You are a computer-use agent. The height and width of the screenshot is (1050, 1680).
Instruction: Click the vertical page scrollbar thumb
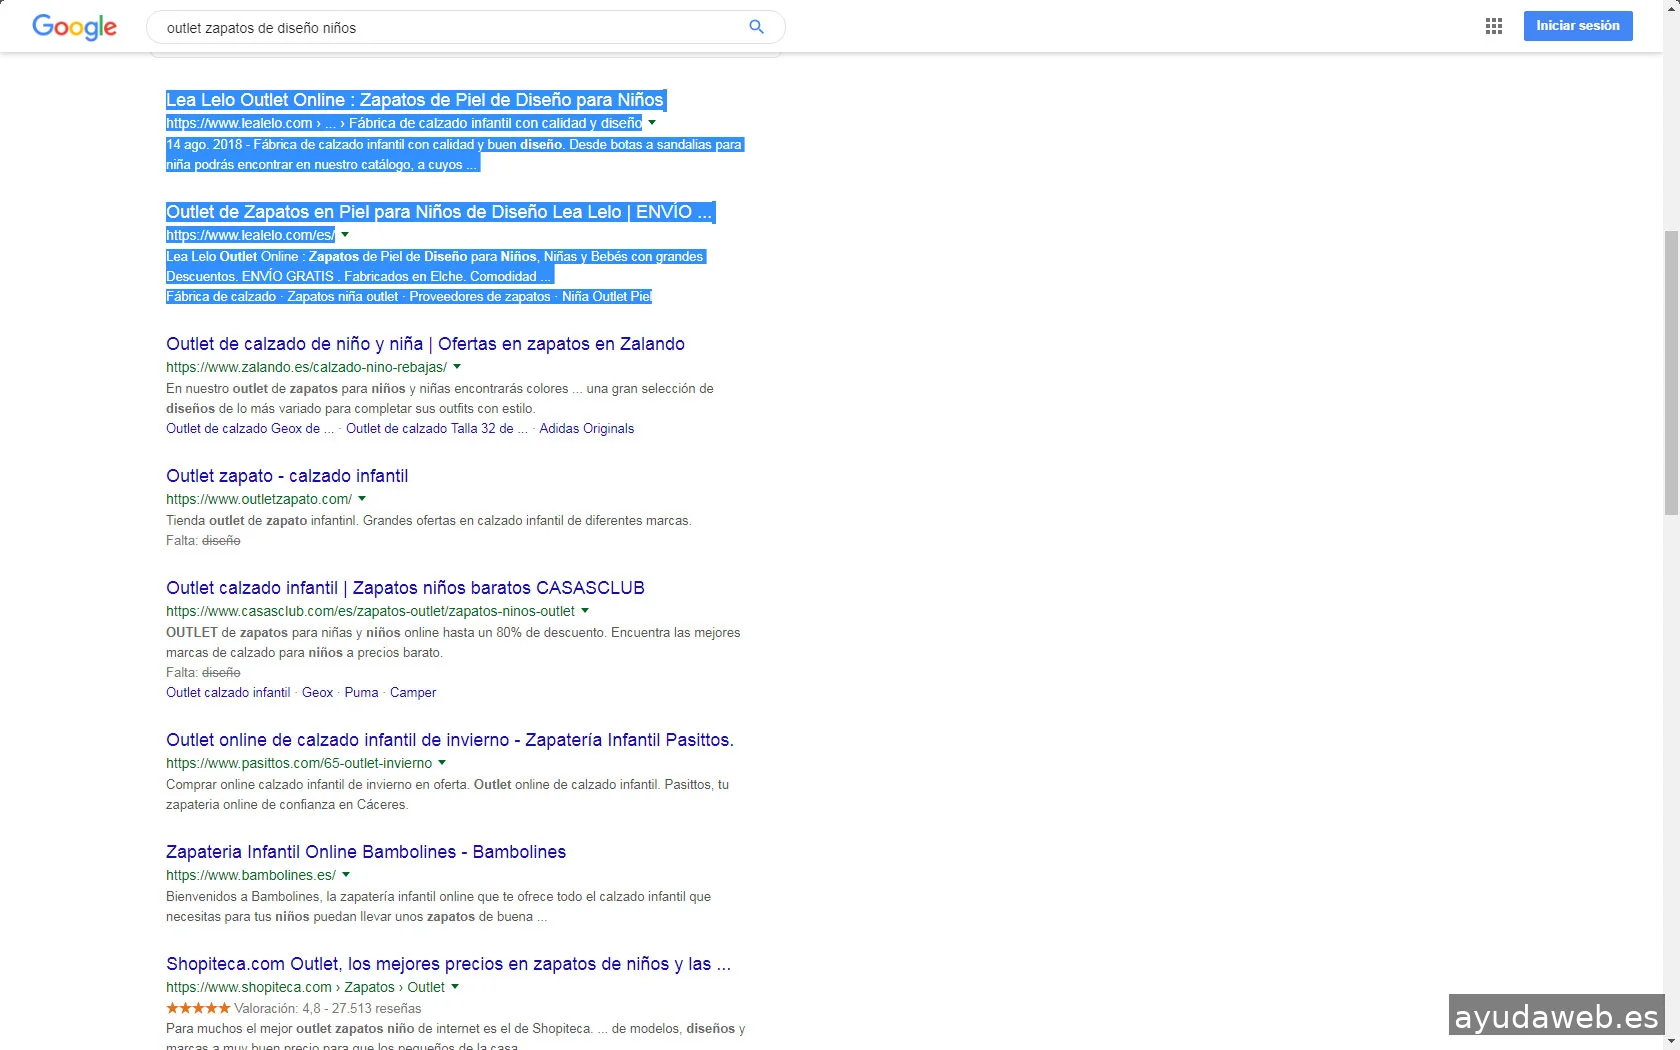click(1671, 372)
